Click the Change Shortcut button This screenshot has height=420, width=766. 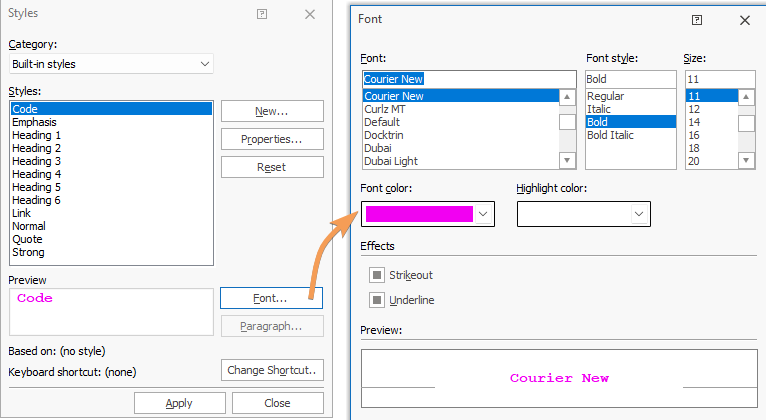tap(272, 370)
